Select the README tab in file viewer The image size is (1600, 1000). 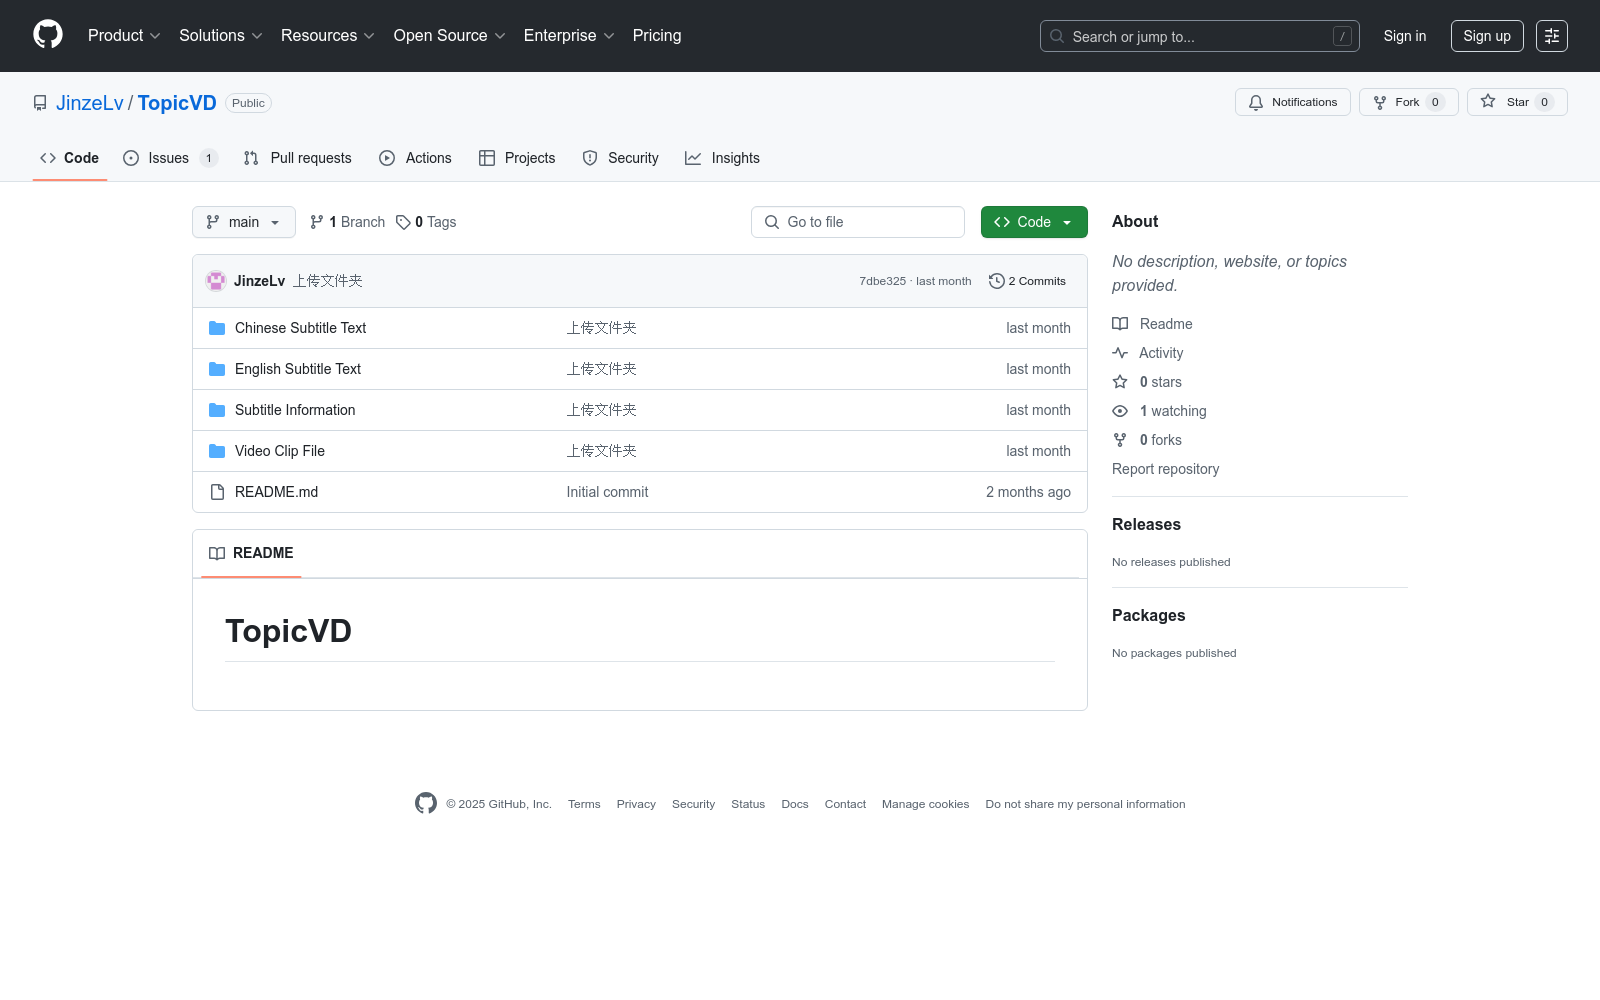[x=251, y=553]
